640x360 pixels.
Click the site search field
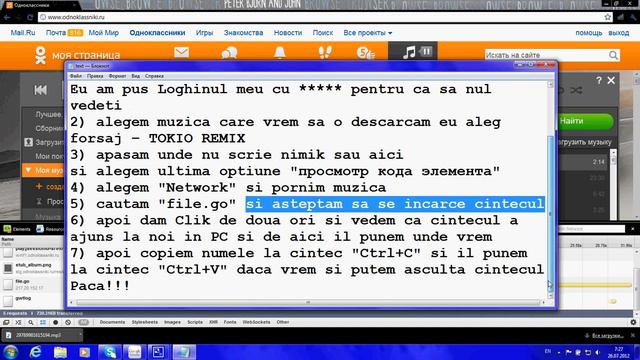pos(546,55)
